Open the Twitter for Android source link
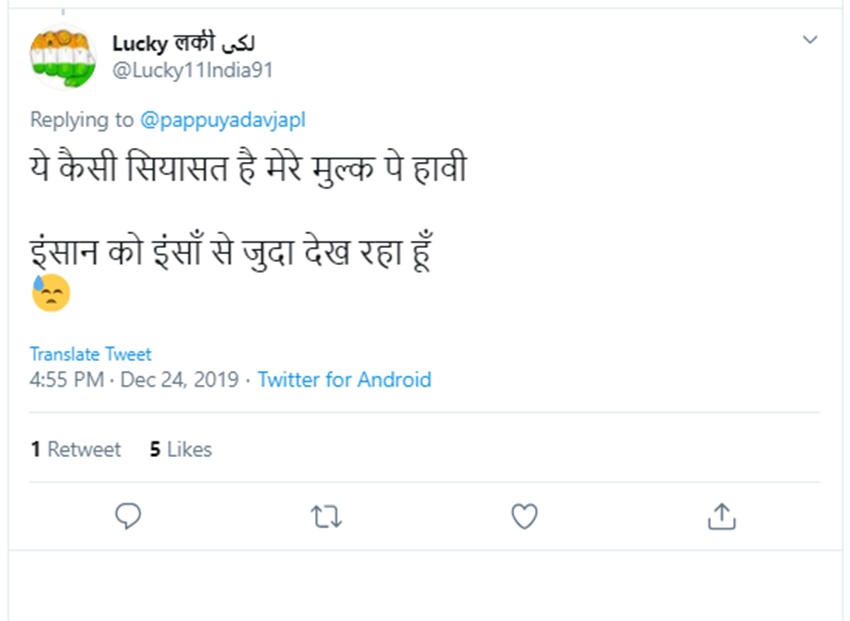This screenshot has height=621, width=850. coord(344,380)
